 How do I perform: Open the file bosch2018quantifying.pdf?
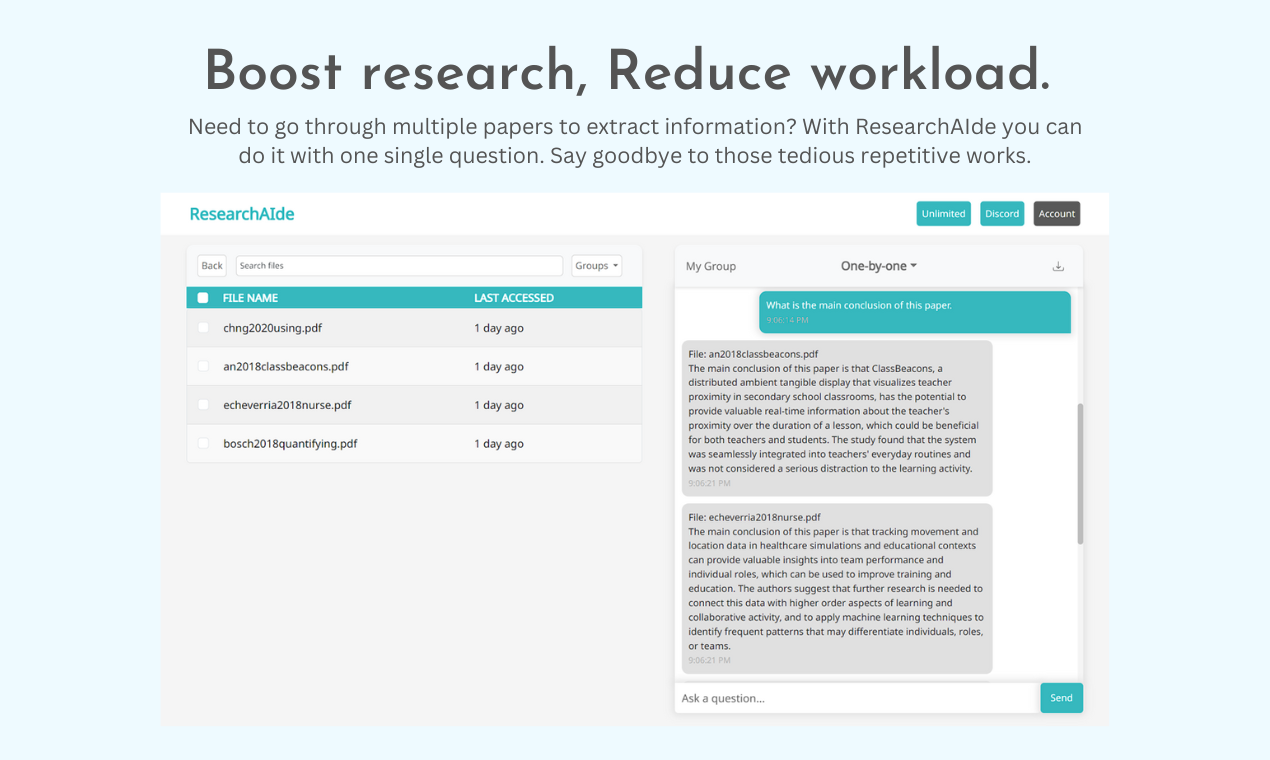point(290,444)
